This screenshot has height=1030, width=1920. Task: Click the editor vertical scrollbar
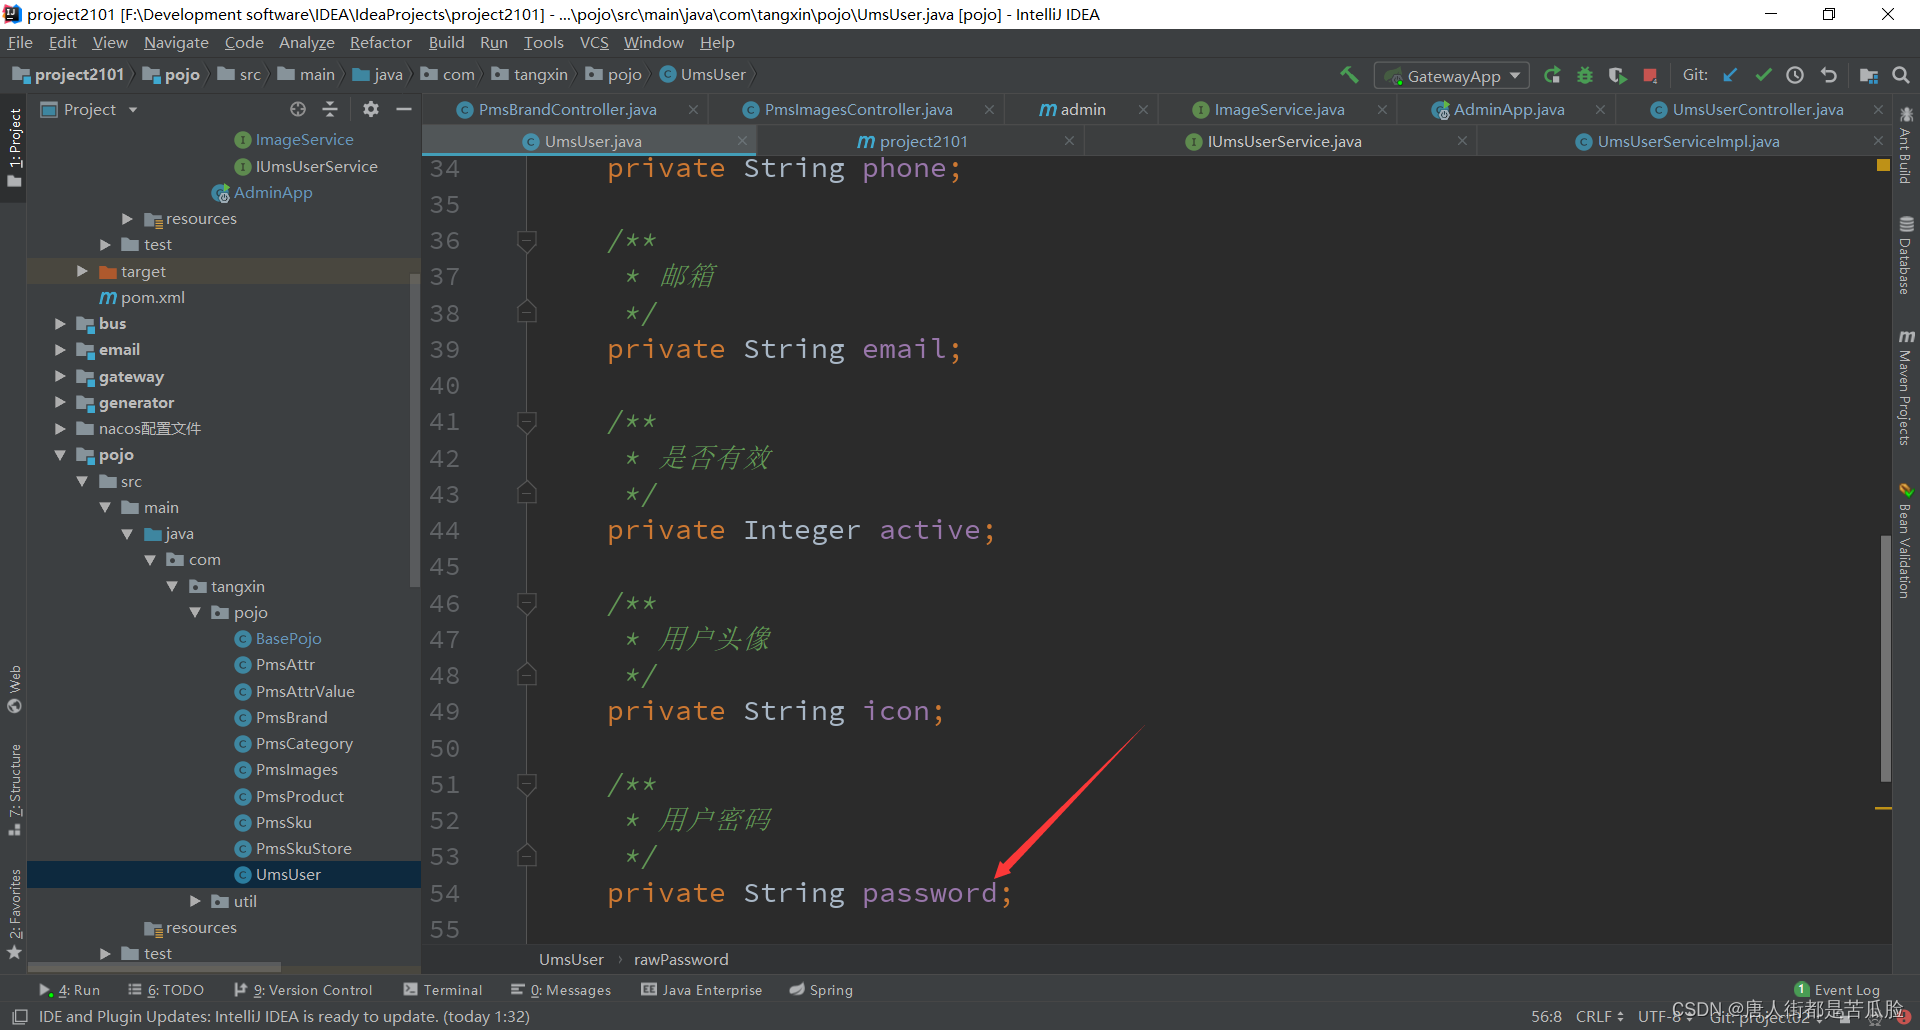pos(1885,659)
